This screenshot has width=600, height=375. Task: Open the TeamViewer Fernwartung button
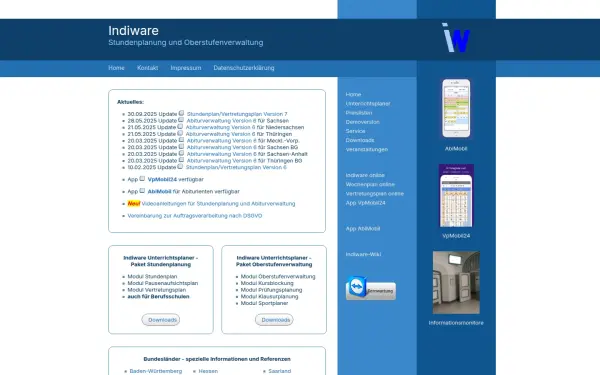click(371, 288)
